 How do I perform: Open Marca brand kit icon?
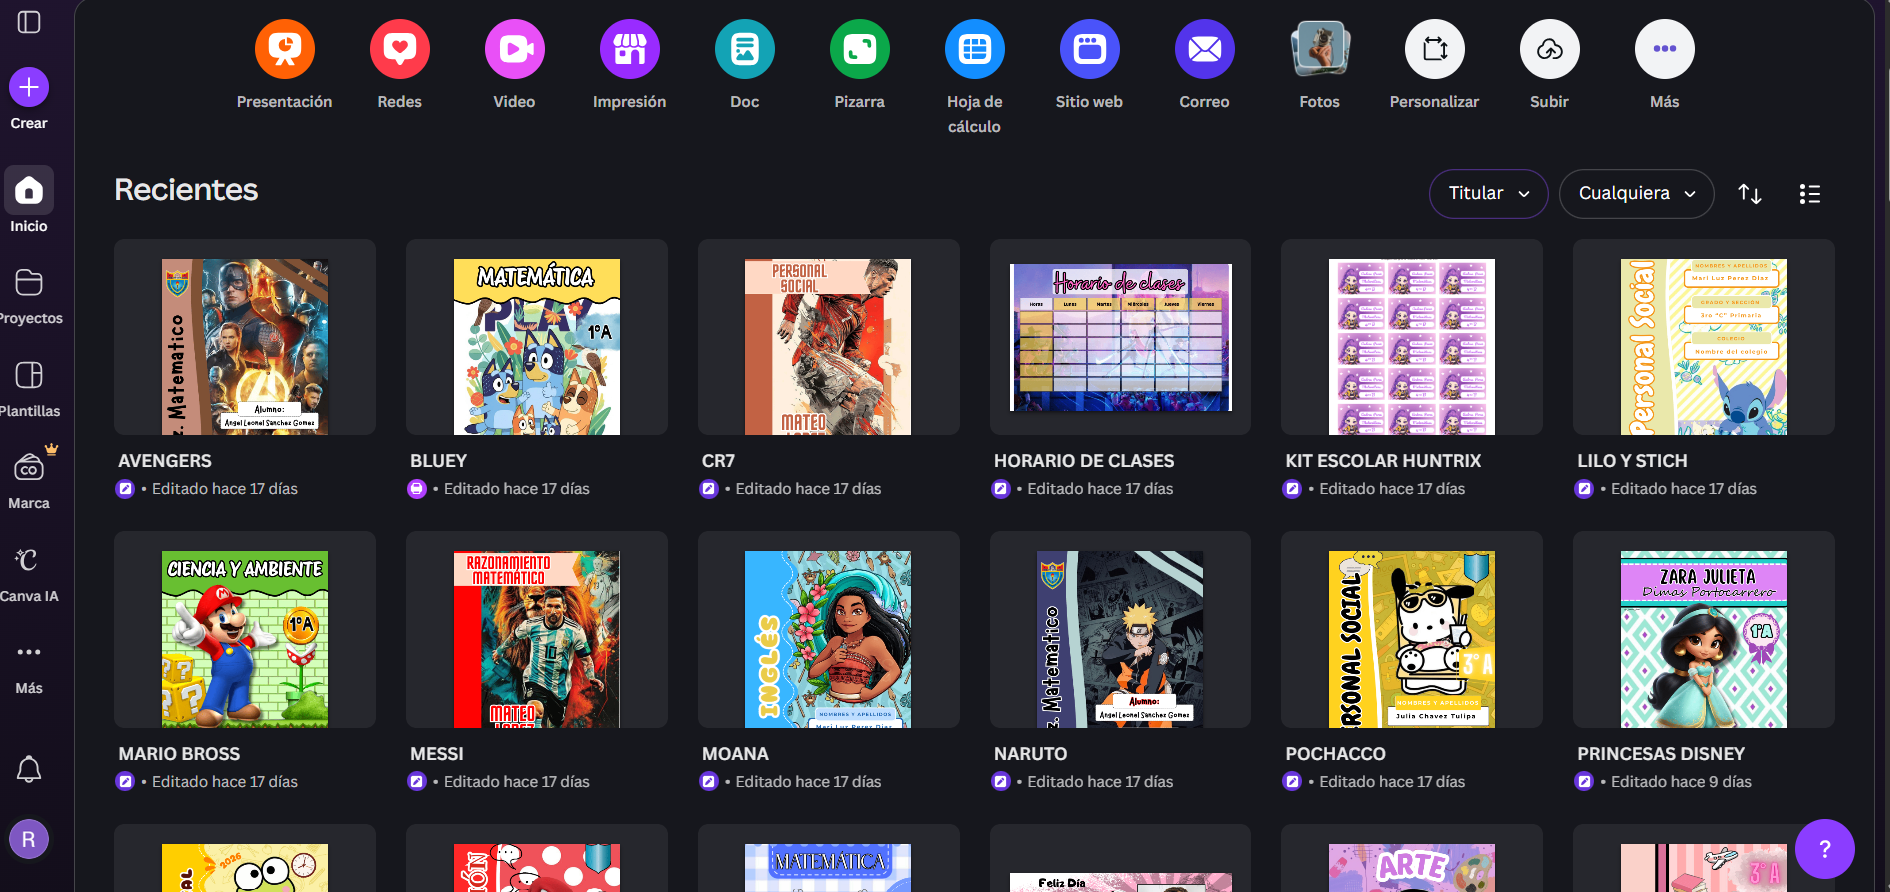click(x=29, y=467)
